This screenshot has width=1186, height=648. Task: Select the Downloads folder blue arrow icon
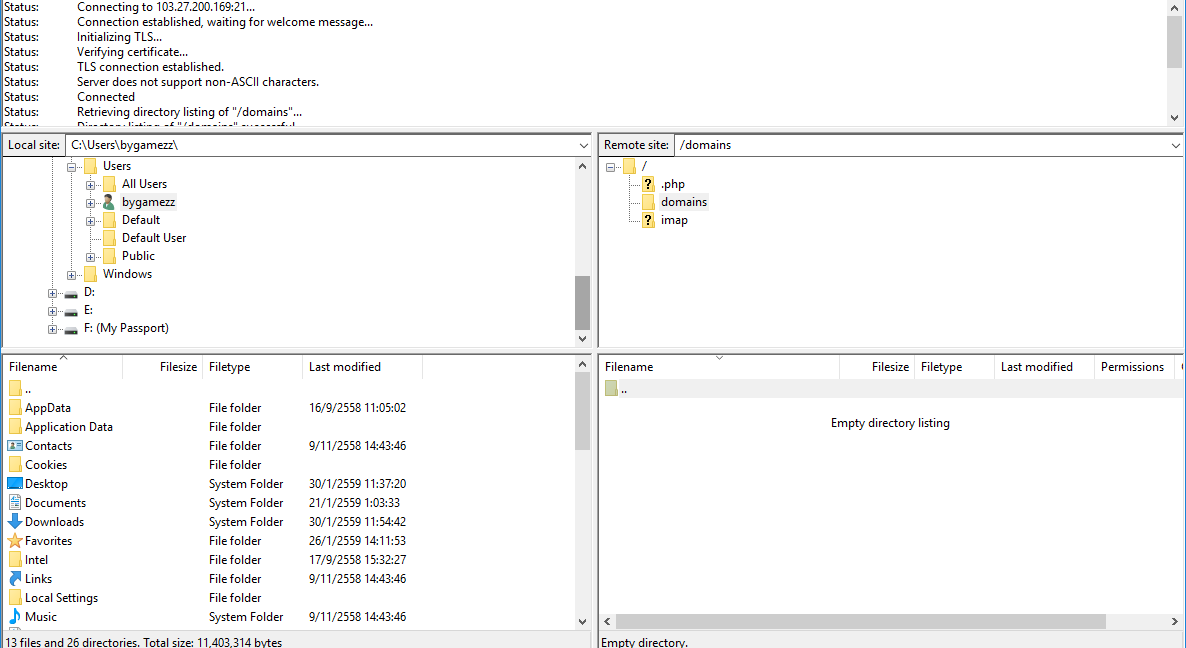point(15,522)
